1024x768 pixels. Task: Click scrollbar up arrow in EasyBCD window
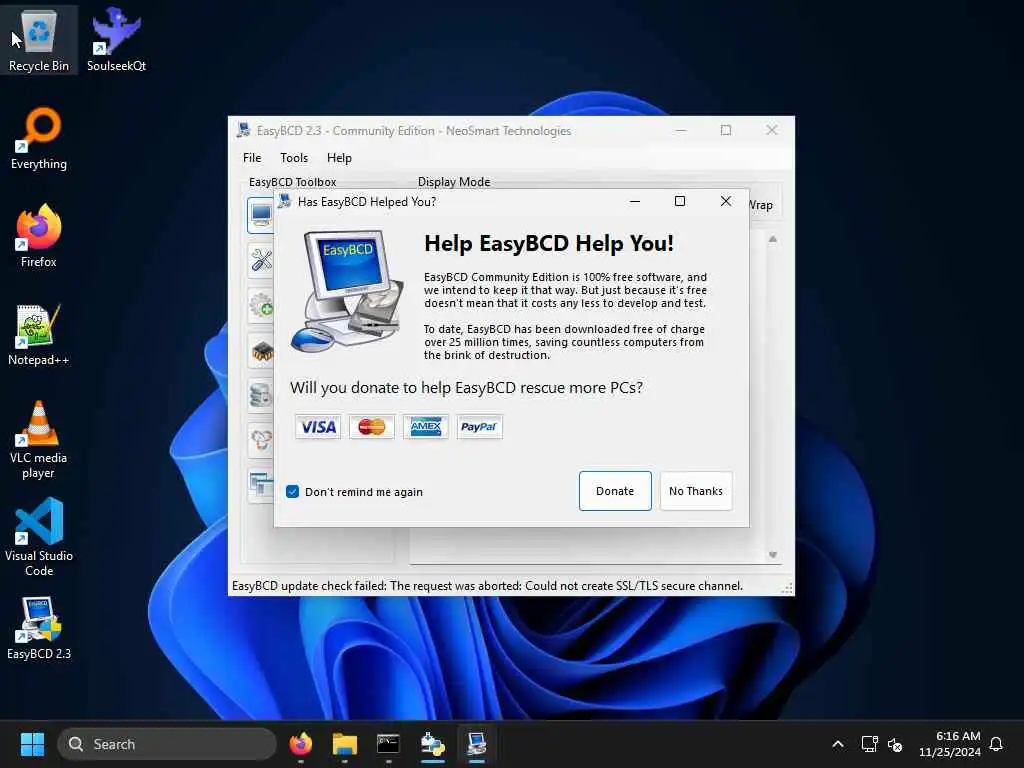click(x=773, y=240)
